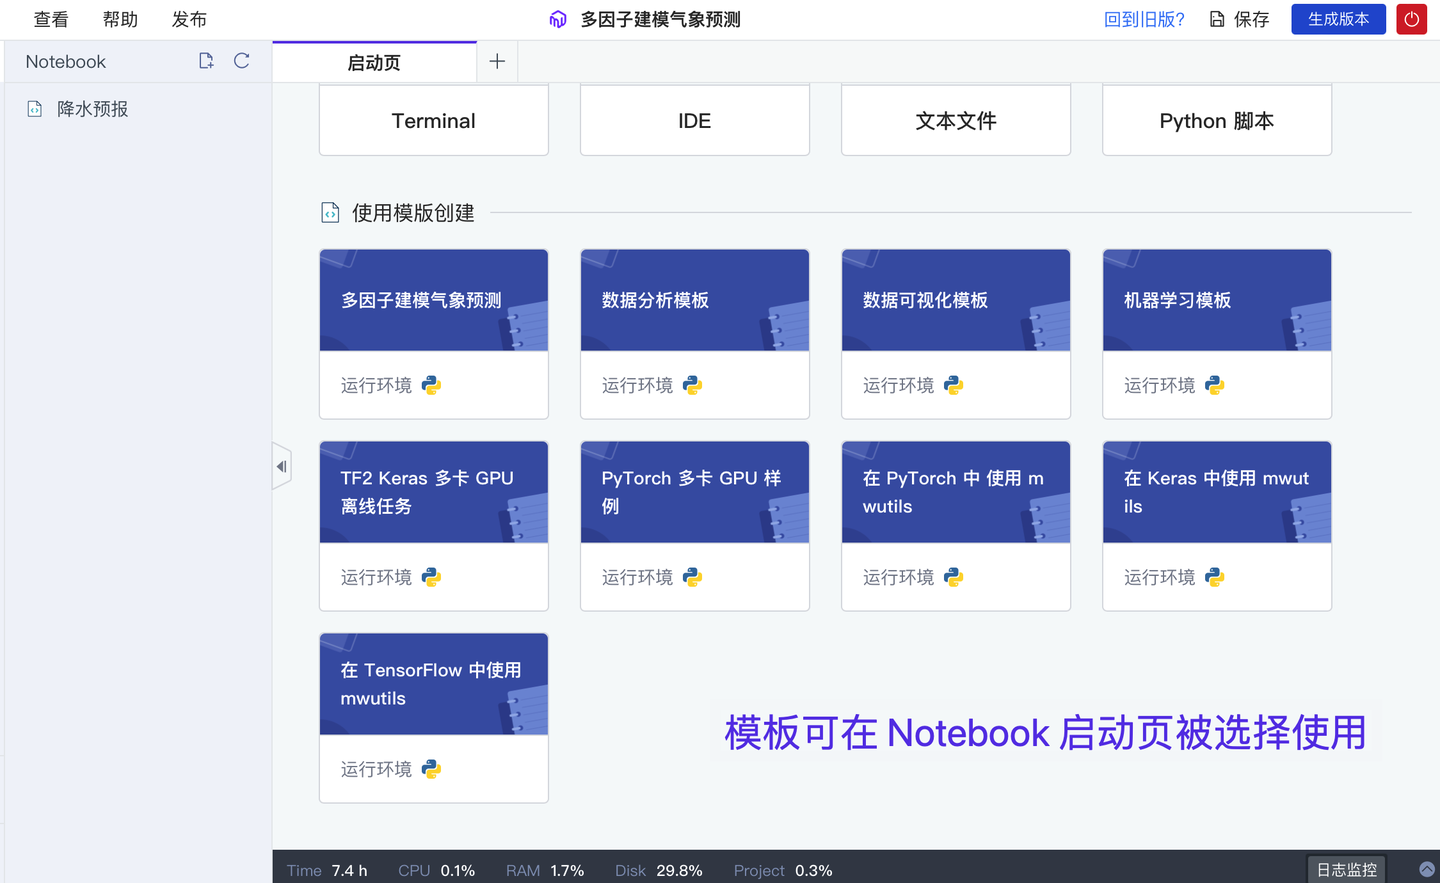Click the new notebook file icon
The height and width of the screenshot is (883, 1440).
point(206,61)
